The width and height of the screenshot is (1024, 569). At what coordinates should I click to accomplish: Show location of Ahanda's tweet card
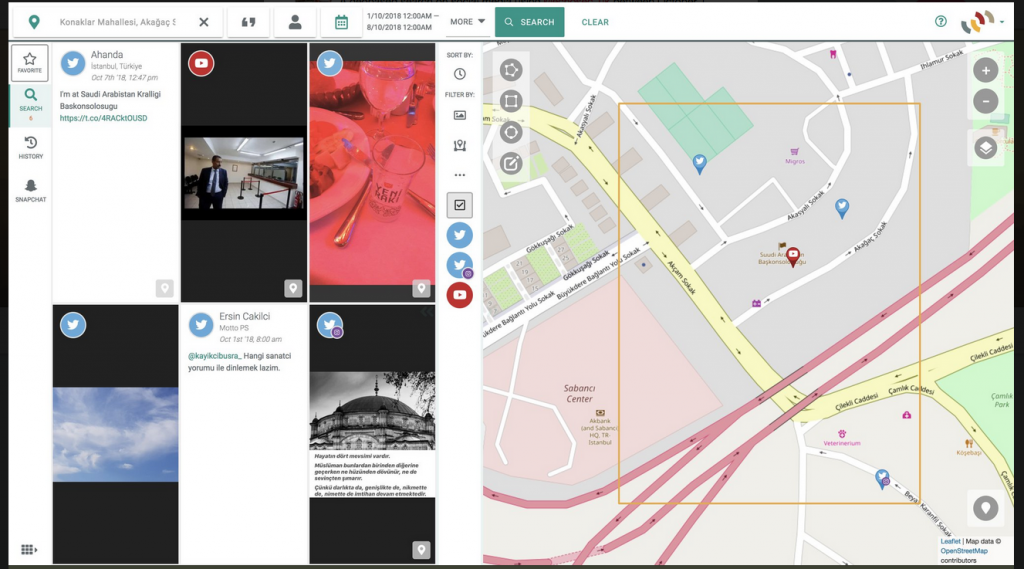pos(165,288)
